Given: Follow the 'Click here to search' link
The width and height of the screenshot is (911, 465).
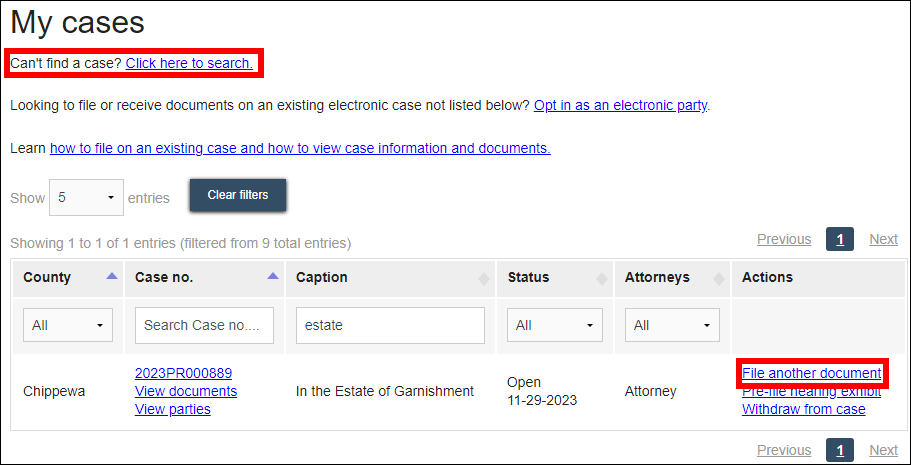Looking at the screenshot, I should [189, 63].
